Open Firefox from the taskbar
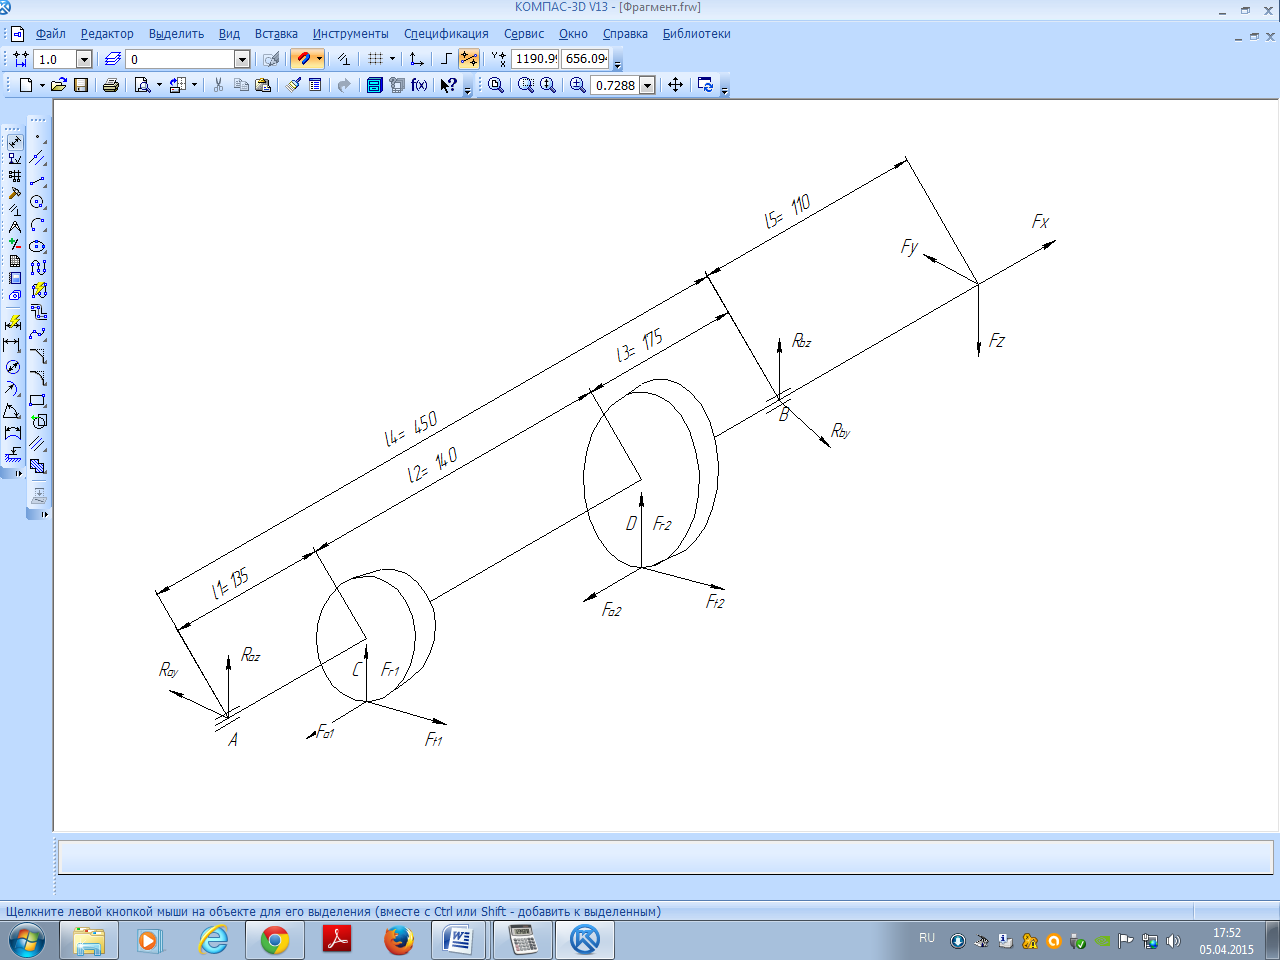 point(398,940)
